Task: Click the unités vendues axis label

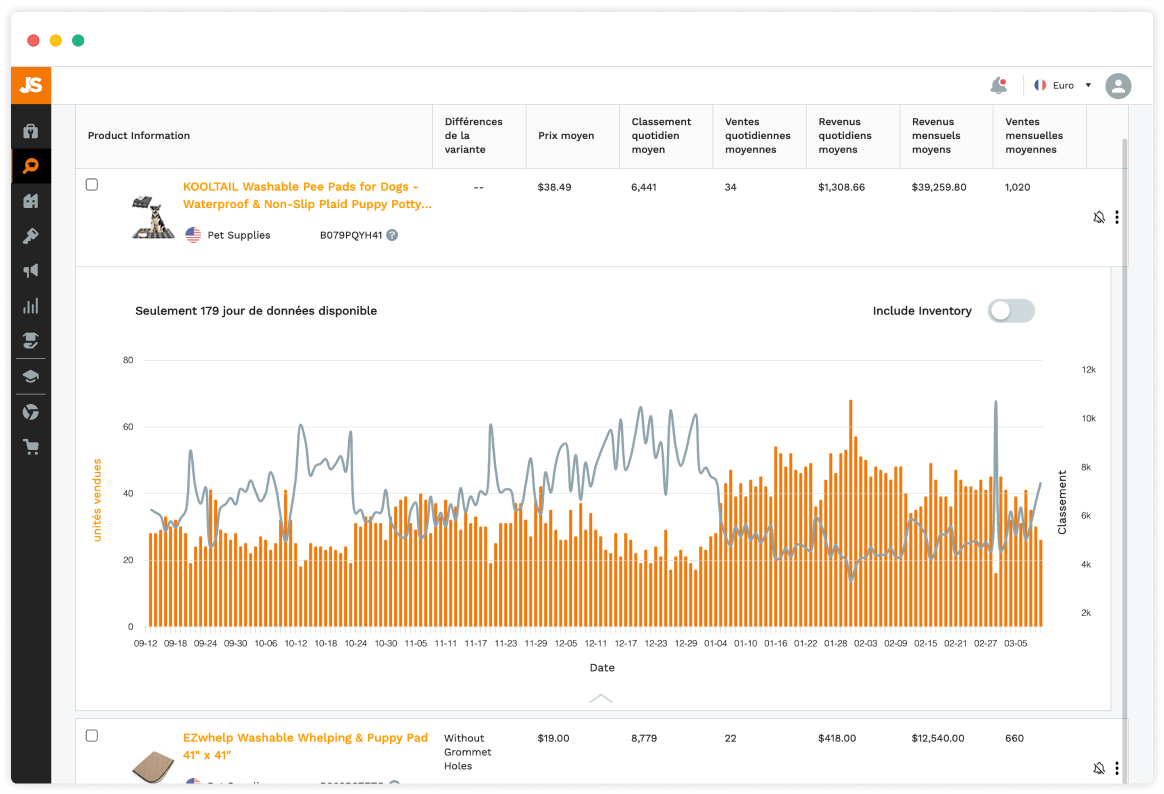Action: tap(97, 500)
